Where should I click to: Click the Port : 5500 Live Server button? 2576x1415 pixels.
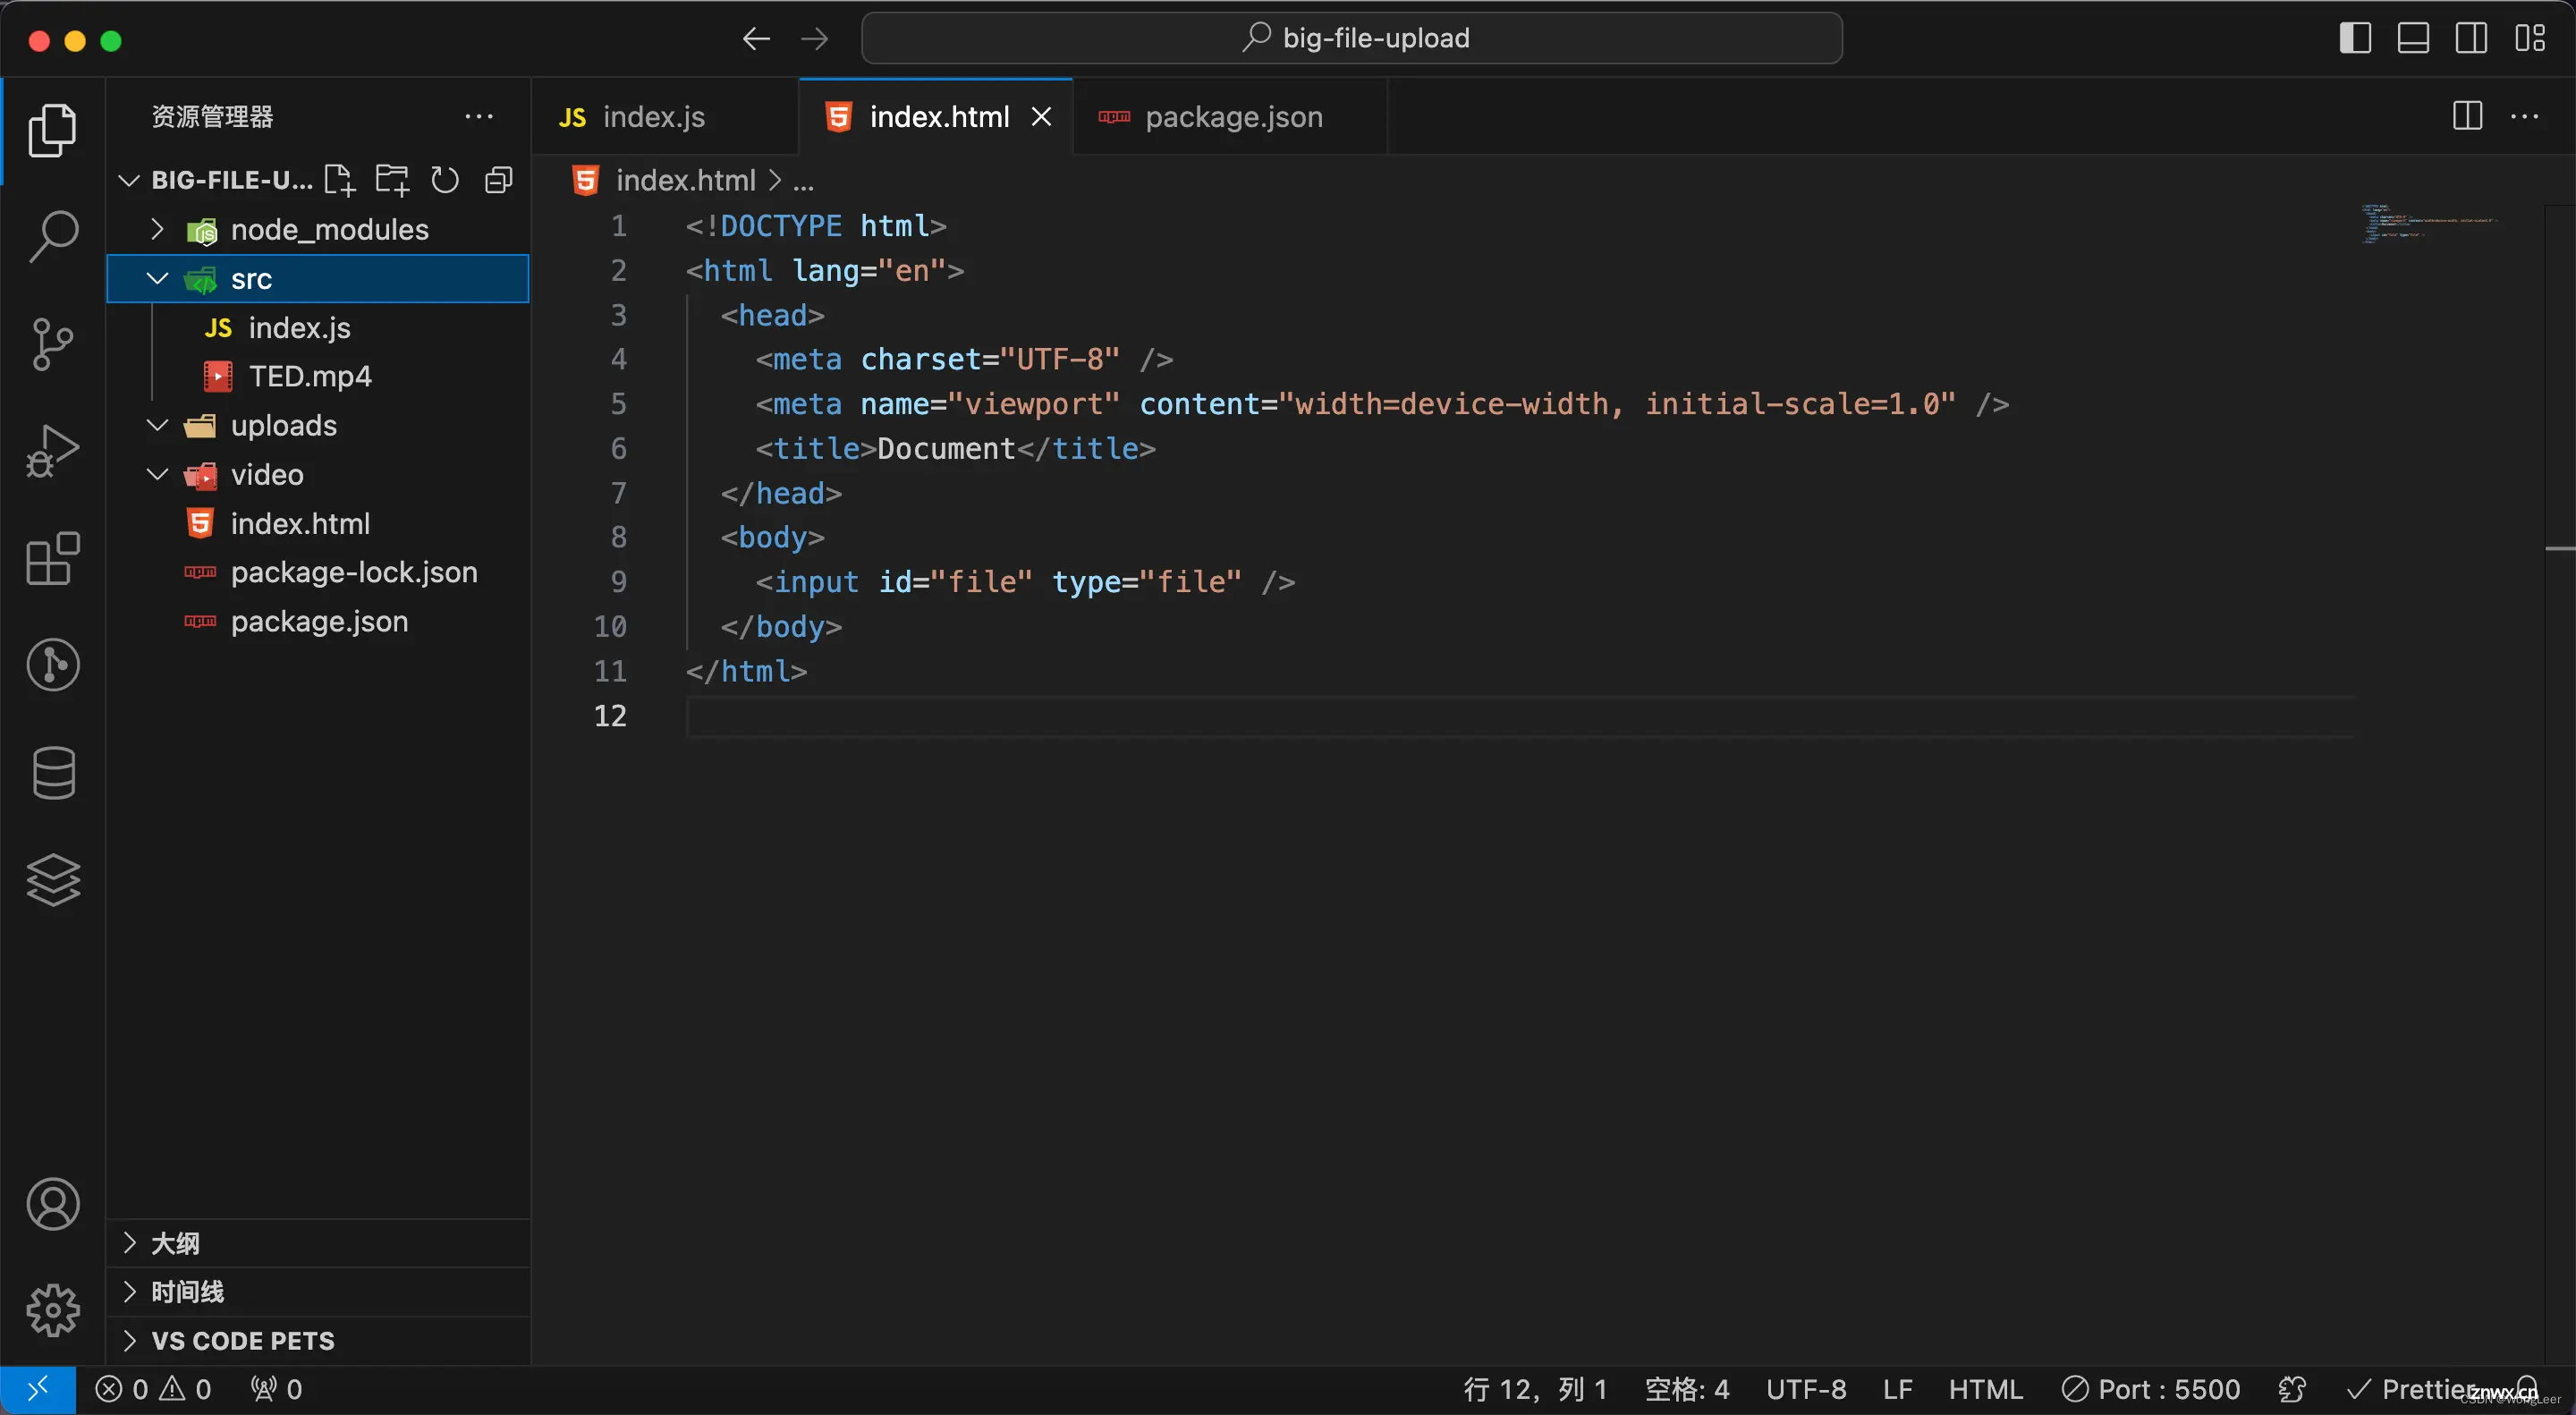point(2151,1389)
